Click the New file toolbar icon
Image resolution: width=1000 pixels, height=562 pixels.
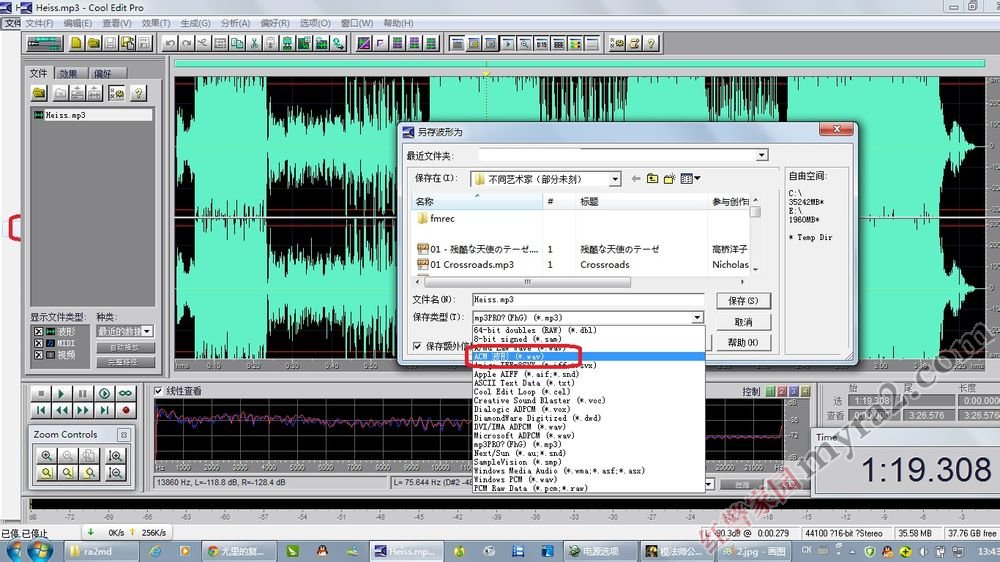(76, 43)
